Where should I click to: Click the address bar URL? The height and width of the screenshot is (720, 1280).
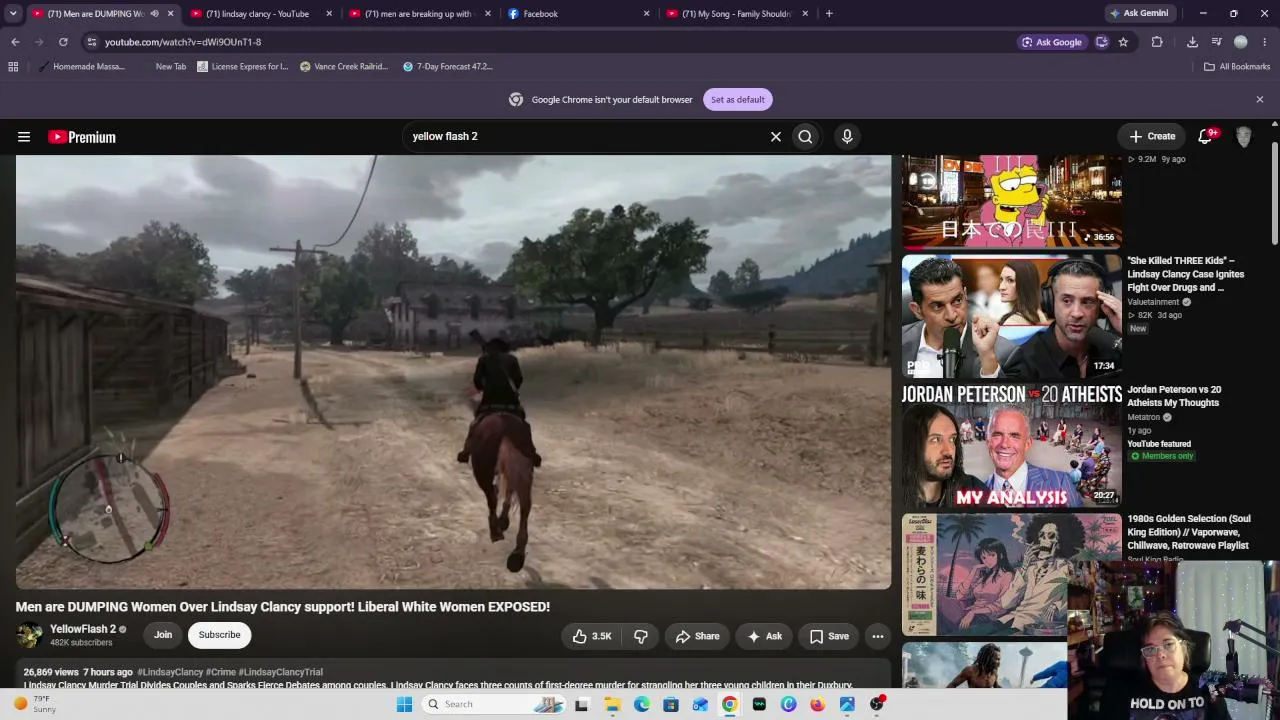point(183,42)
